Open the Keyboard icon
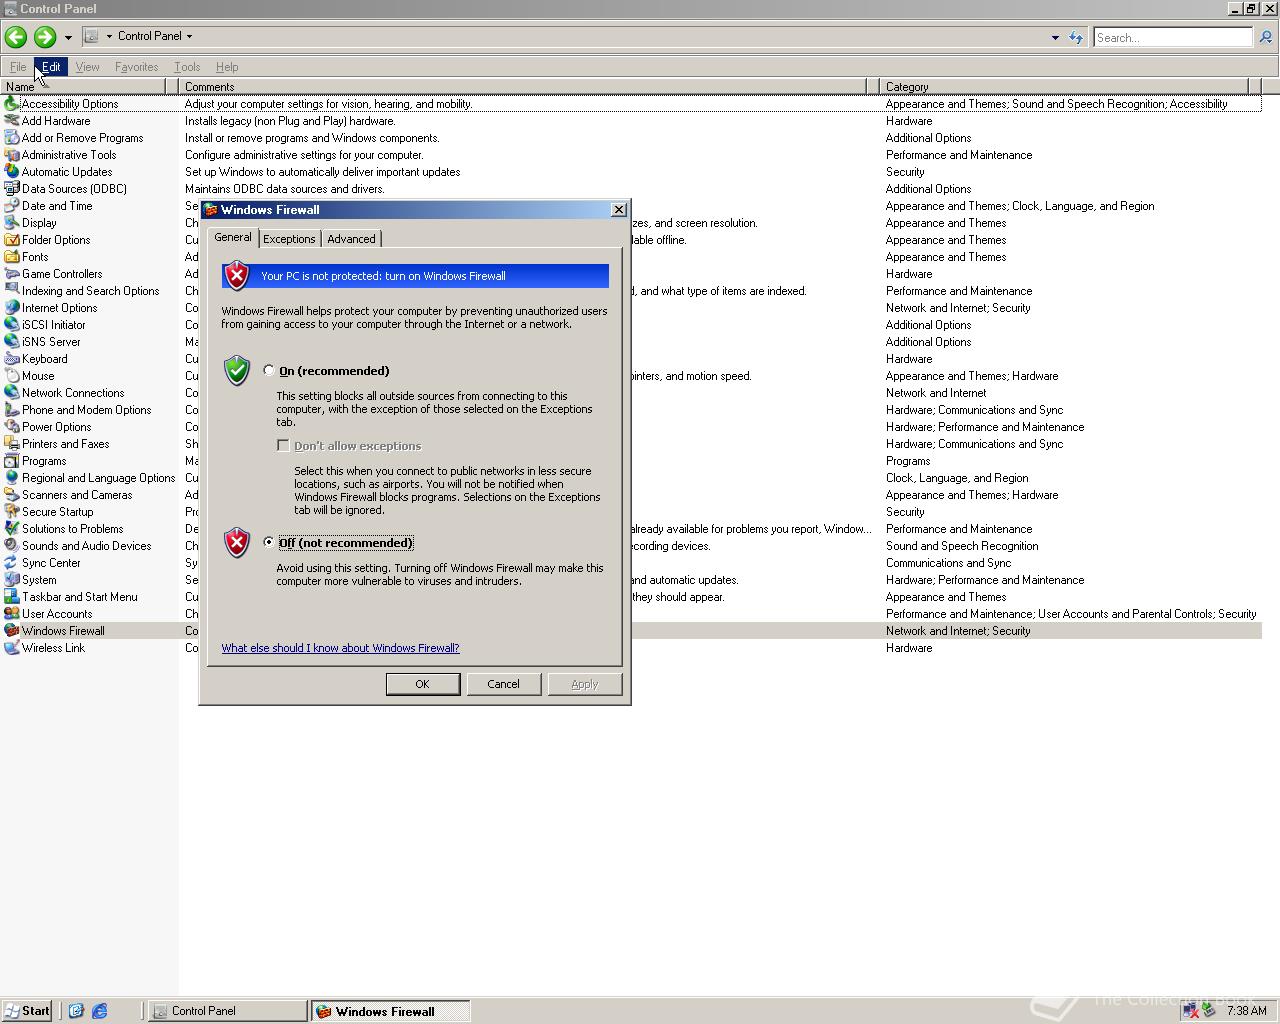Screen dimensions: 1280x1024 [x=12, y=359]
